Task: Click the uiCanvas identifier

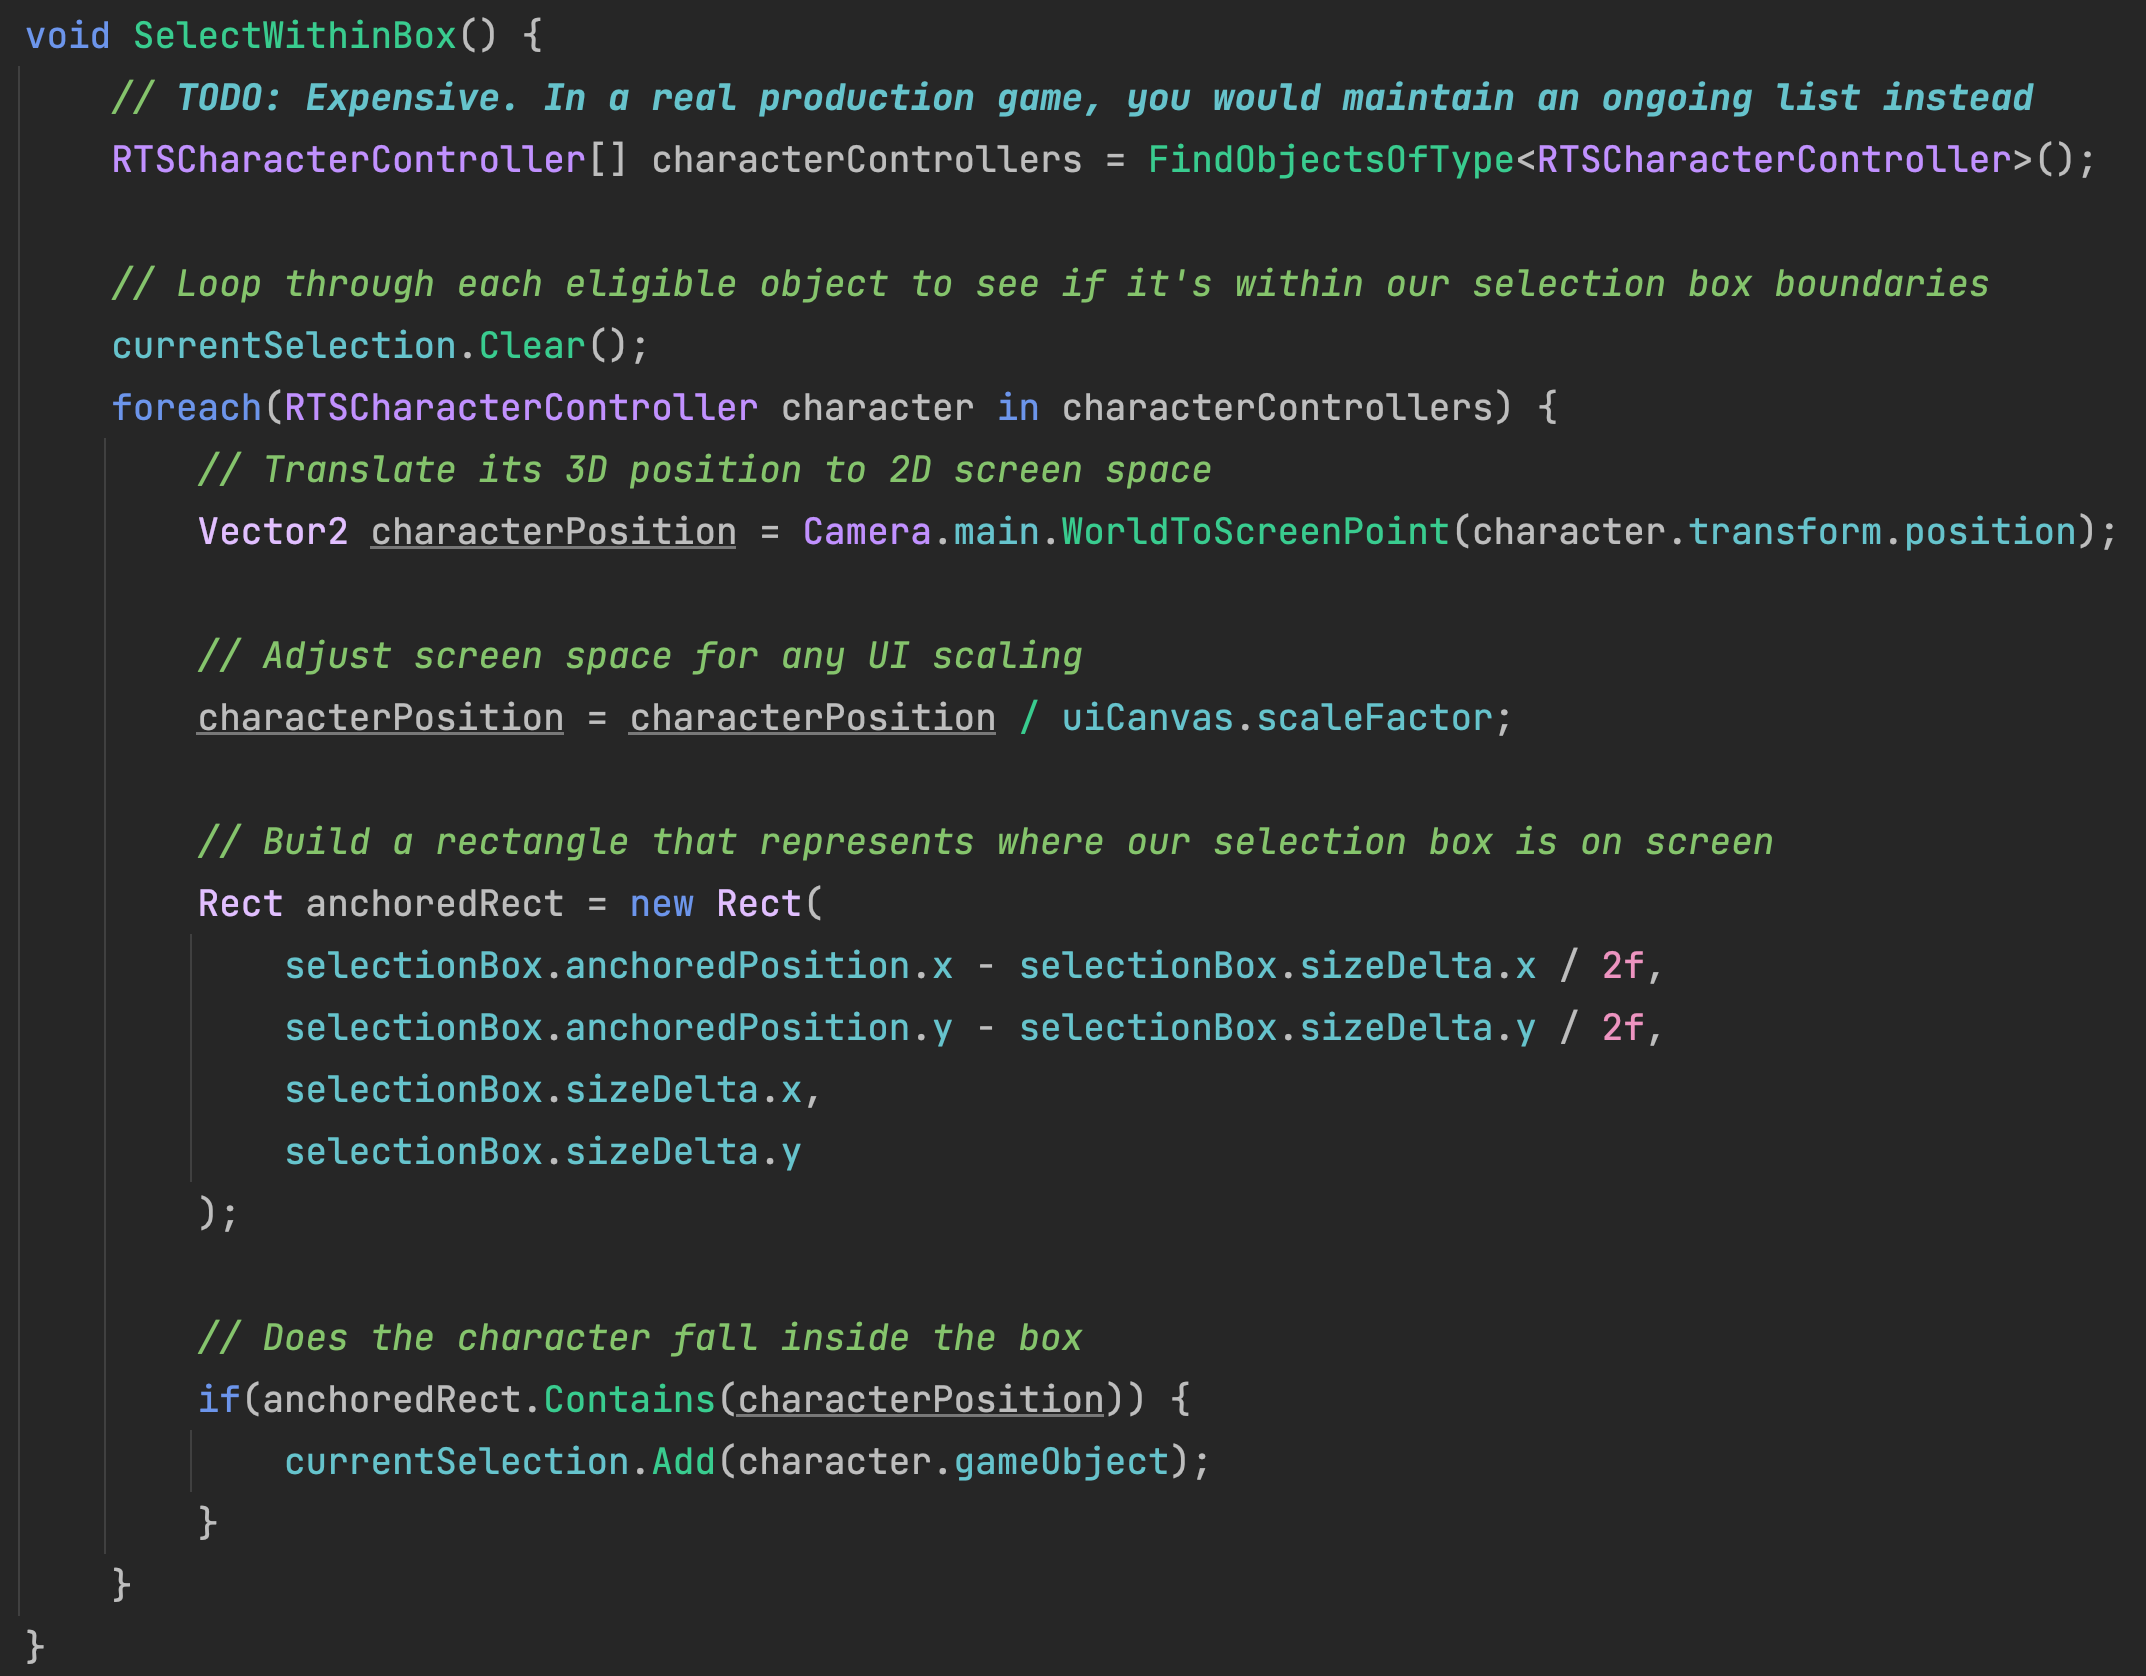Action: (x=1147, y=718)
